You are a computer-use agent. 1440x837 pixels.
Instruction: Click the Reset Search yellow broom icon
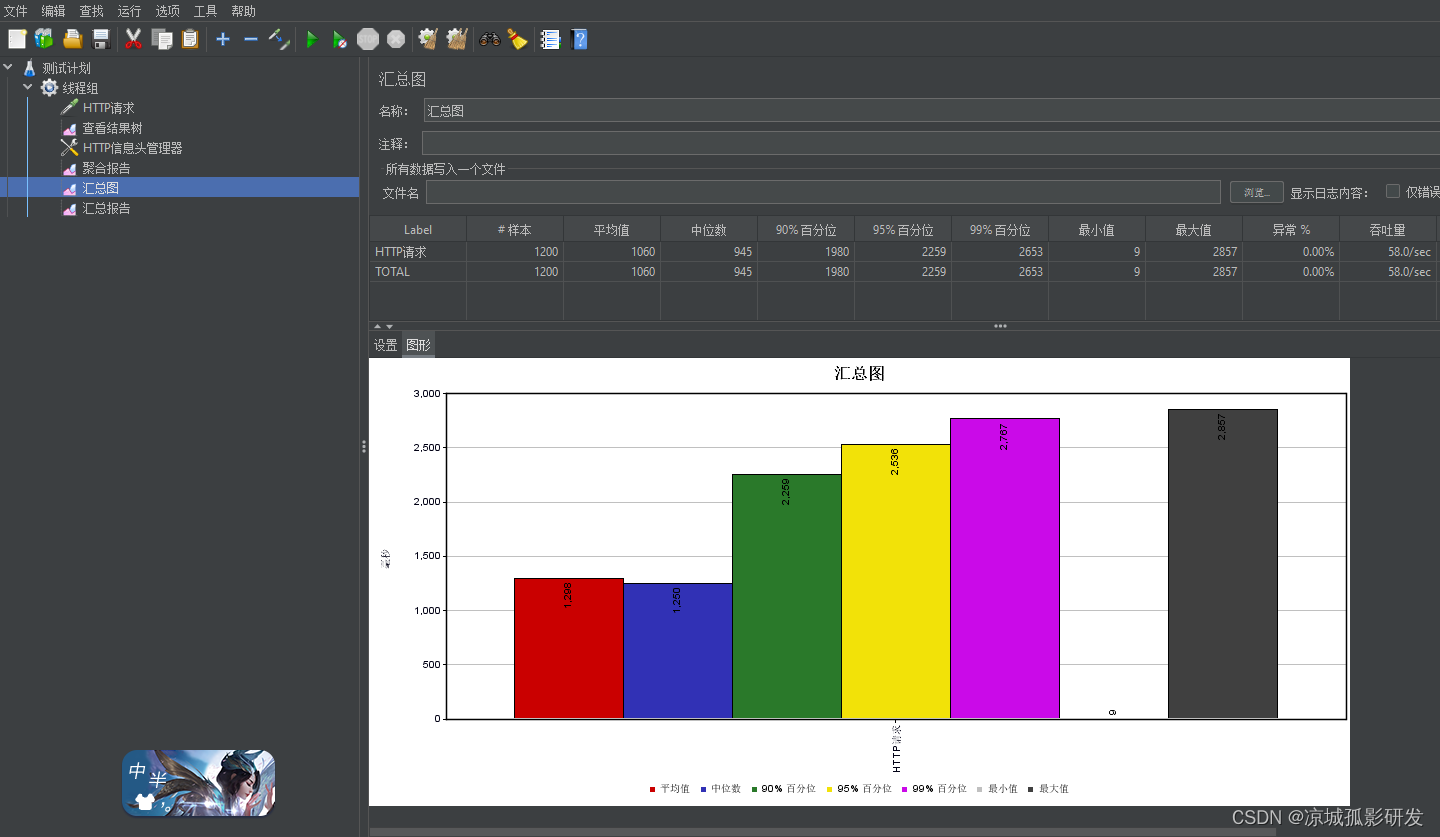(x=517, y=39)
